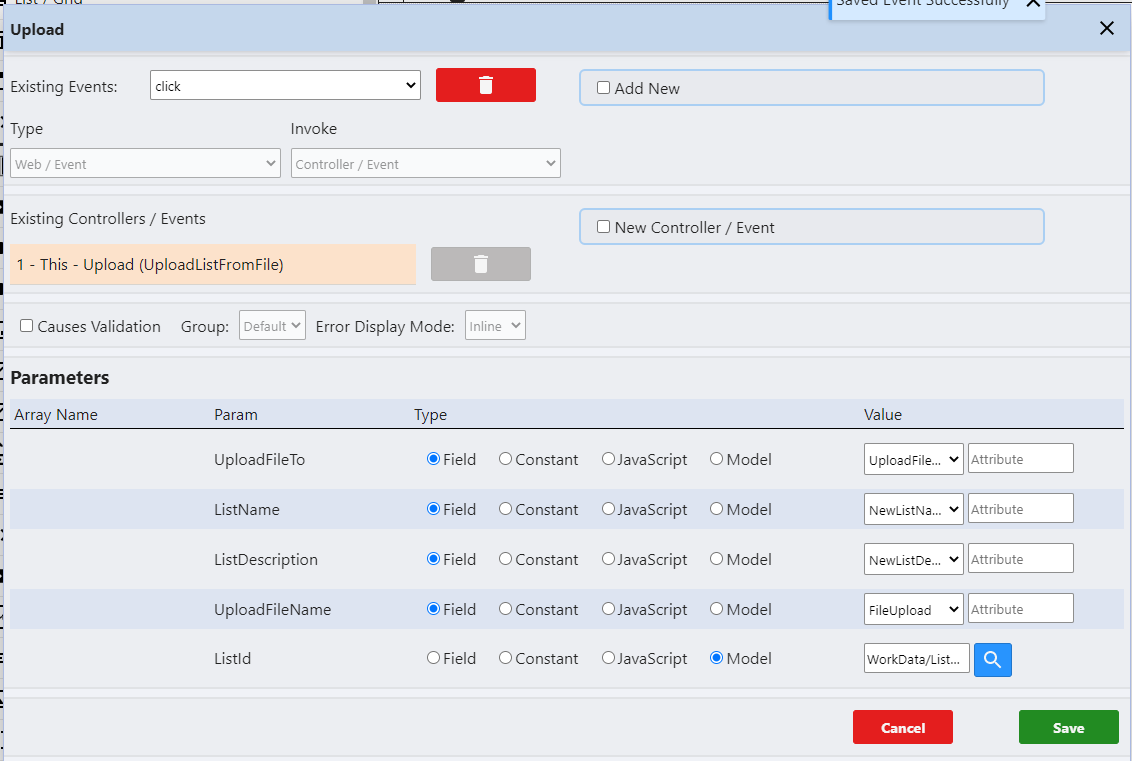This screenshot has height=761, width=1132.
Task: Select controller row 1 - This - Upload (UploadListFromFile)
Action: (x=213, y=264)
